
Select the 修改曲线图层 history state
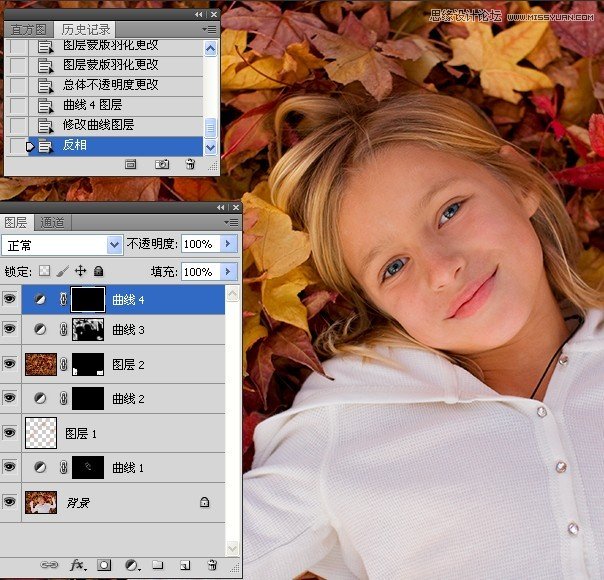[104, 125]
